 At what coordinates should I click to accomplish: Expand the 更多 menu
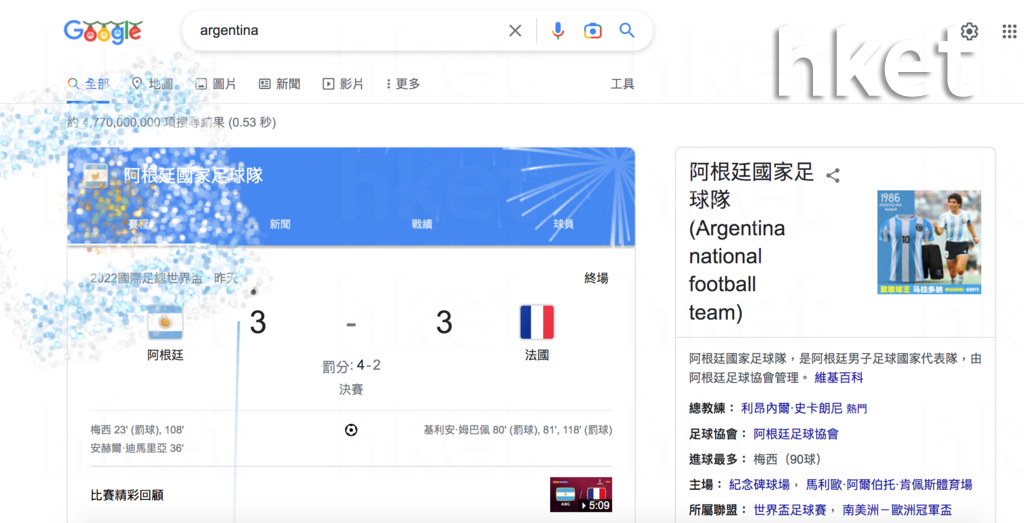403,84
